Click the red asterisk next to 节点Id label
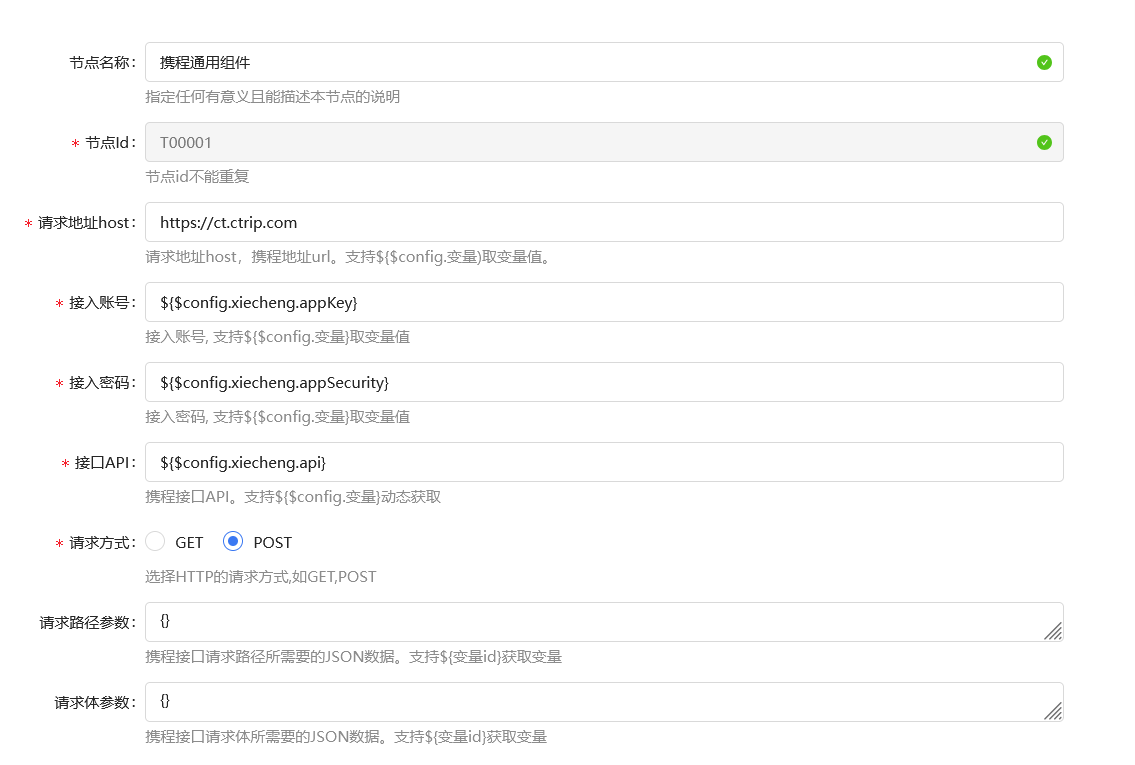The width and height of the screenshot is (1135, 765). (74, 142)
